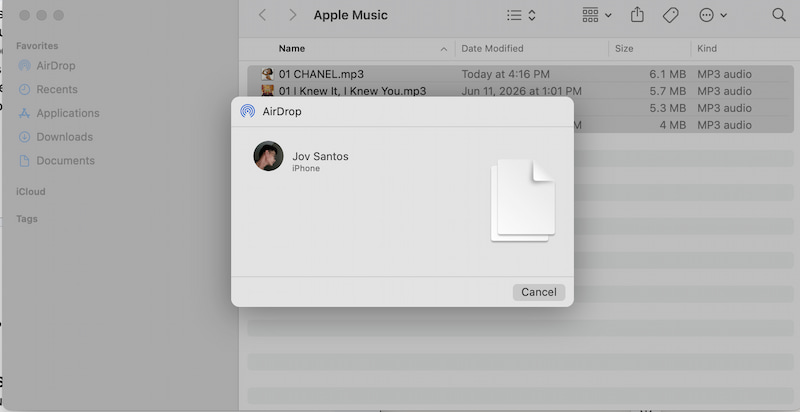Viewport: 800px width, 412px height.
Task: Click the Tags toolbar icon
Action: [x=670, y=15]
